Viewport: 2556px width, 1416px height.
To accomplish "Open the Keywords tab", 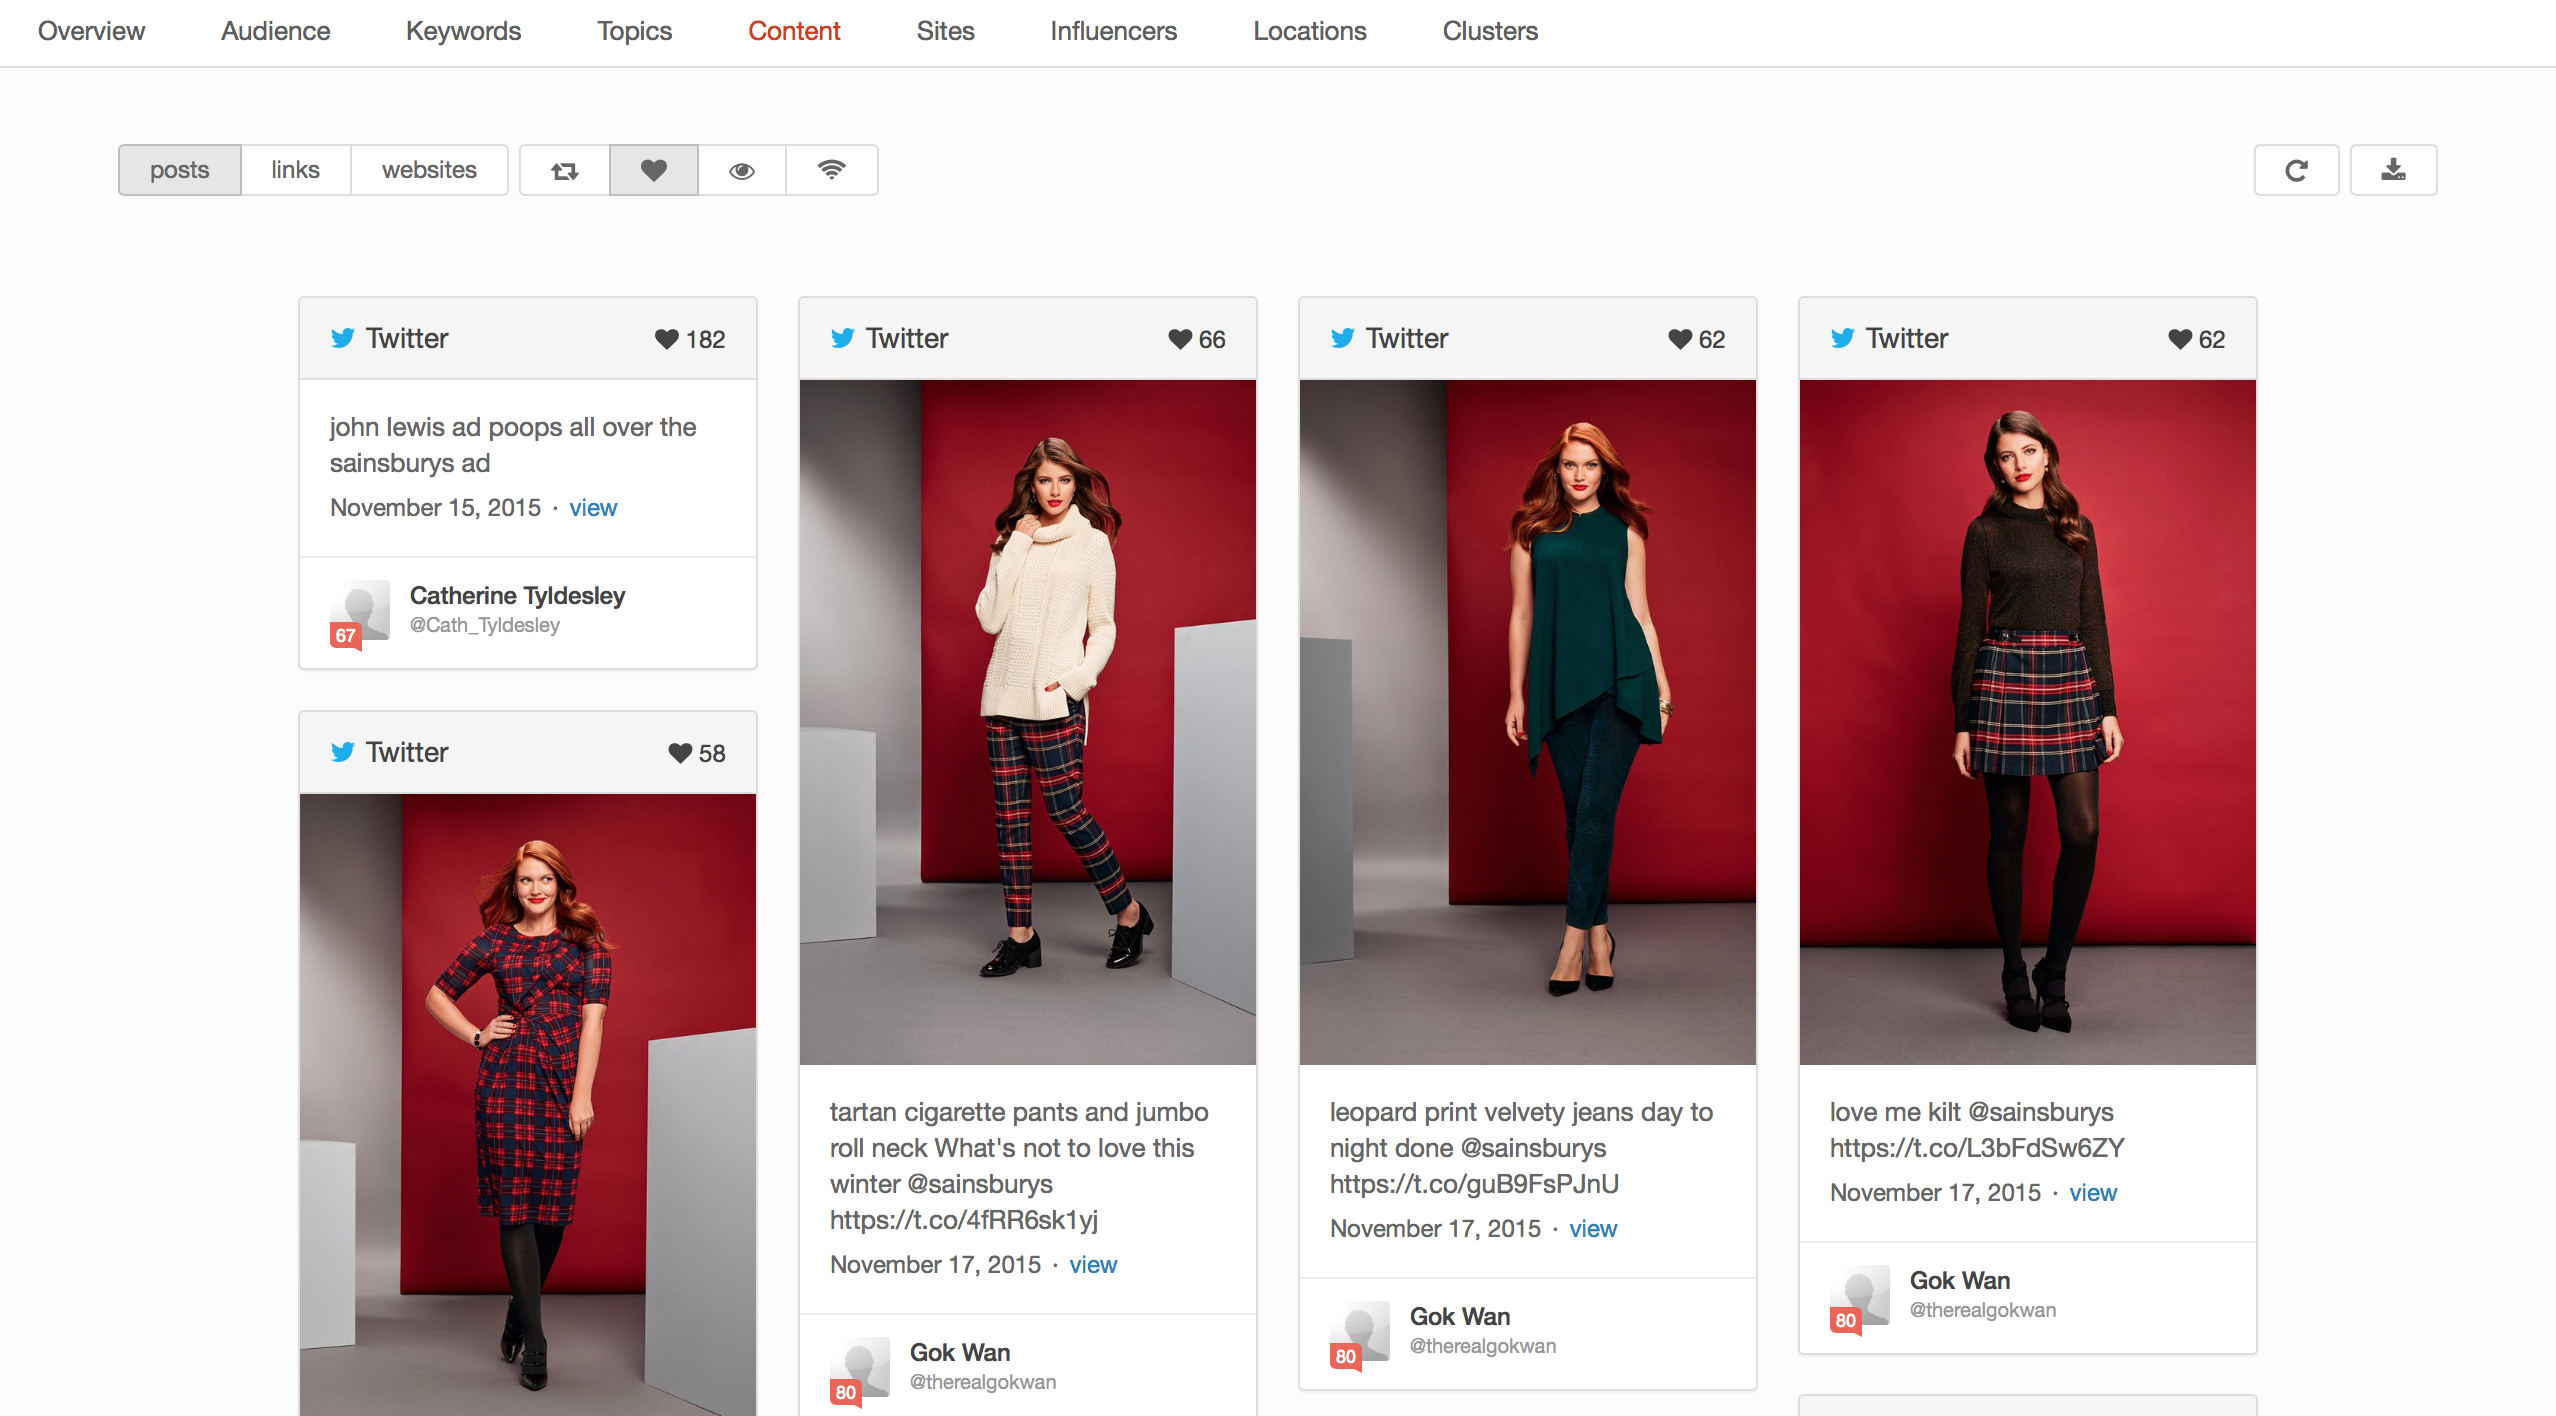I will [463, 31].
